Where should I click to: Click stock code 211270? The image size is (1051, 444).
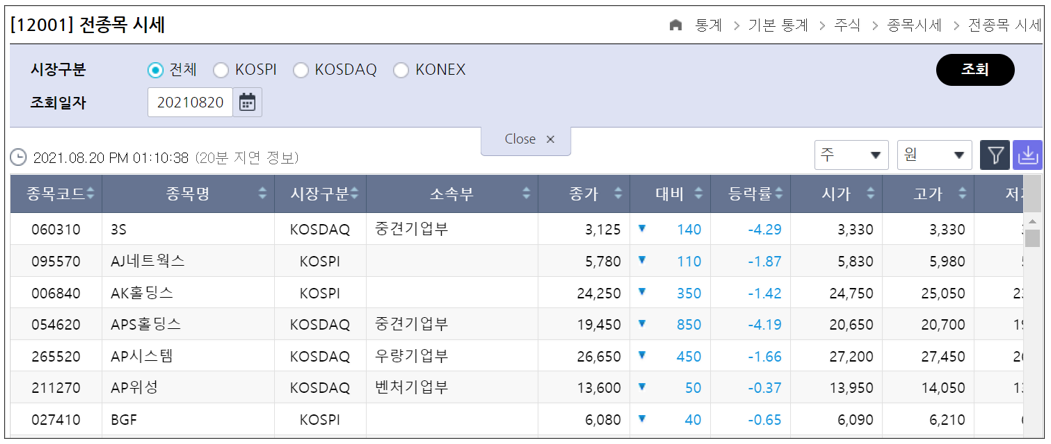pos(56,388)
